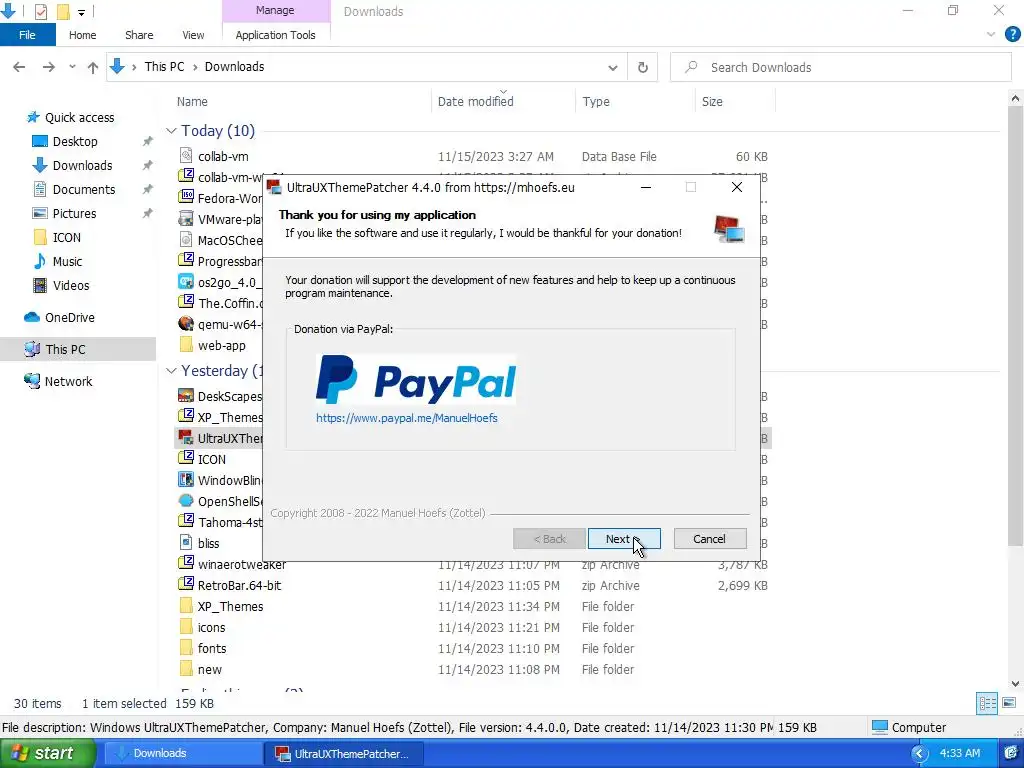The height and width of the screenshot is (768, 1024).
Task: Open the Quick Access Toolbar customize dropdown
Action: click(x=81, y=12)
